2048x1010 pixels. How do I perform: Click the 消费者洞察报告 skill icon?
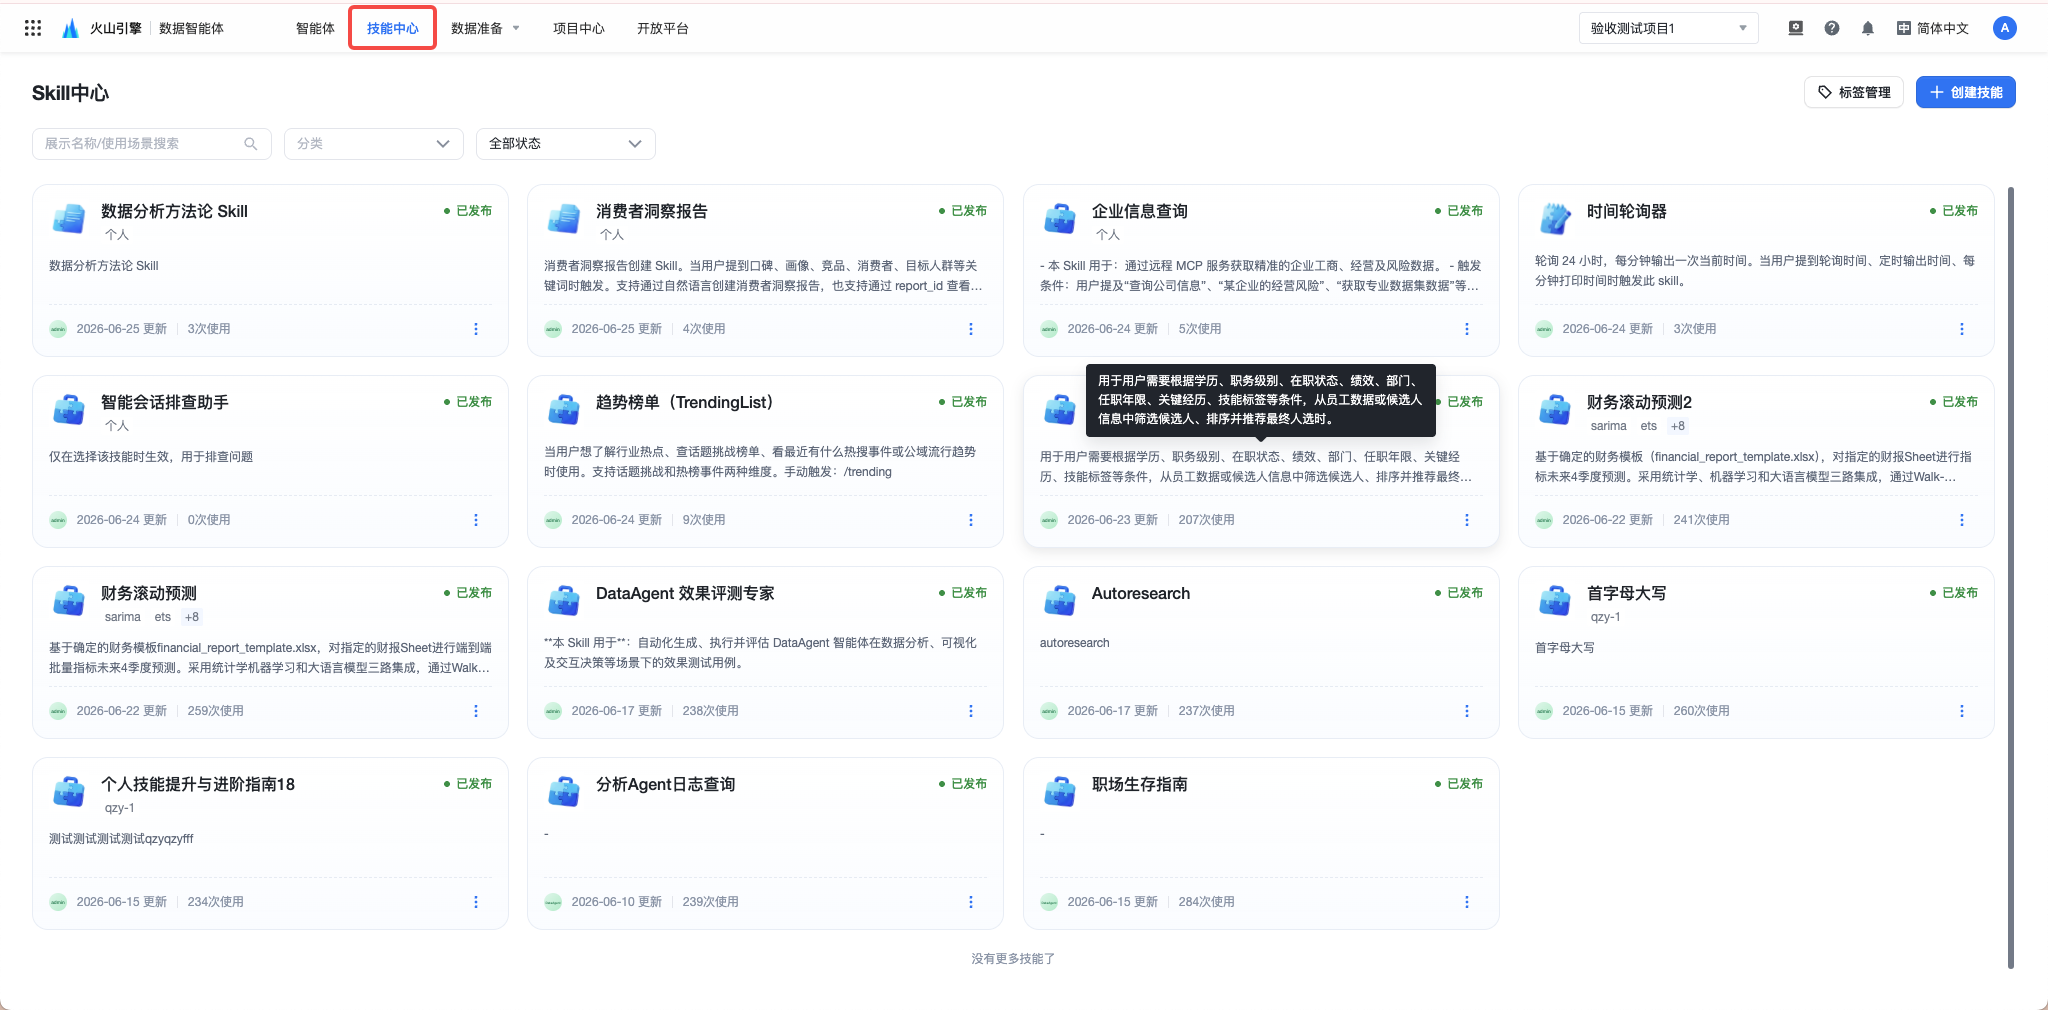click(564, 218)
